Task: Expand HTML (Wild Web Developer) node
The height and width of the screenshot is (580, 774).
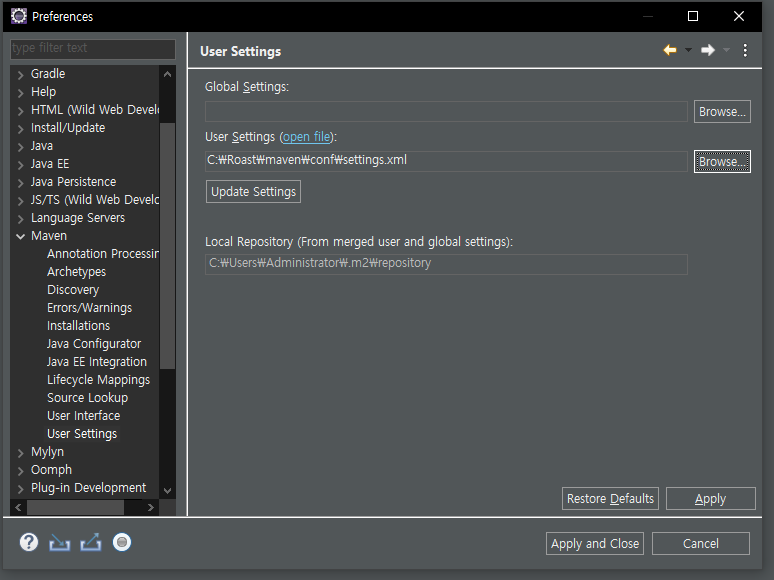Action: (20, 111)
